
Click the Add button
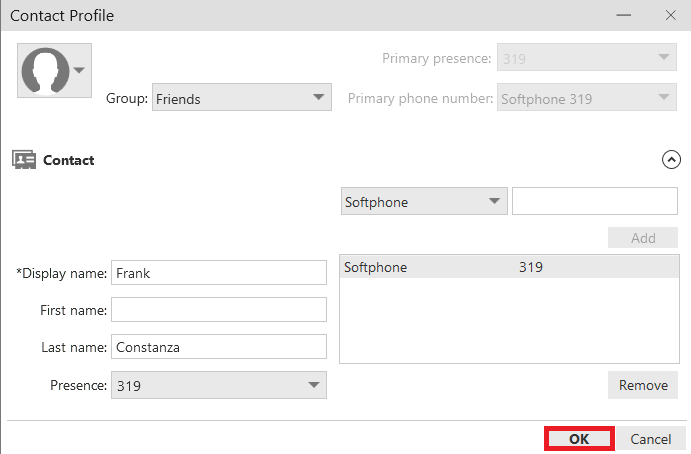tap(643, 238)
